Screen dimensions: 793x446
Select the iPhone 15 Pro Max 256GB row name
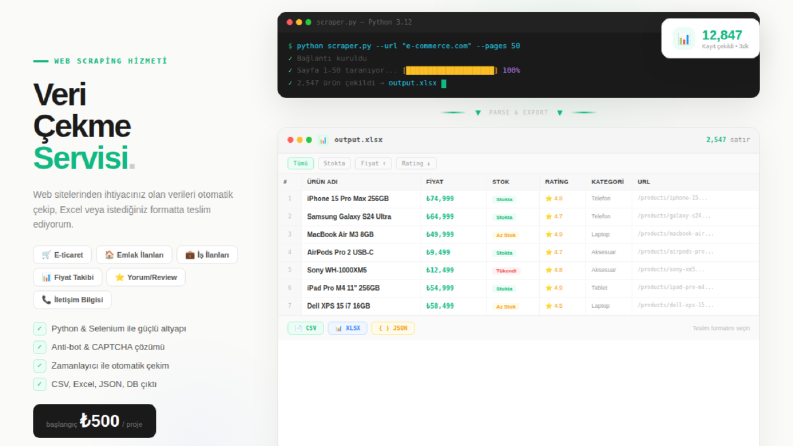pyautogui.click(x=348, y=199)
